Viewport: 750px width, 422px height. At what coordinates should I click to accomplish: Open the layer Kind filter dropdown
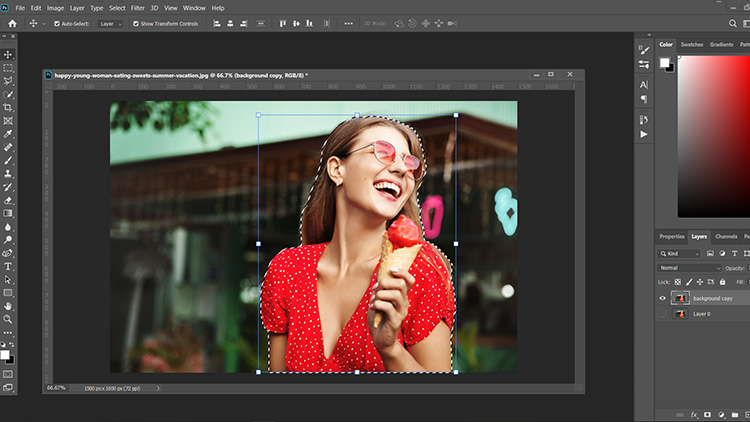point(680,254)
